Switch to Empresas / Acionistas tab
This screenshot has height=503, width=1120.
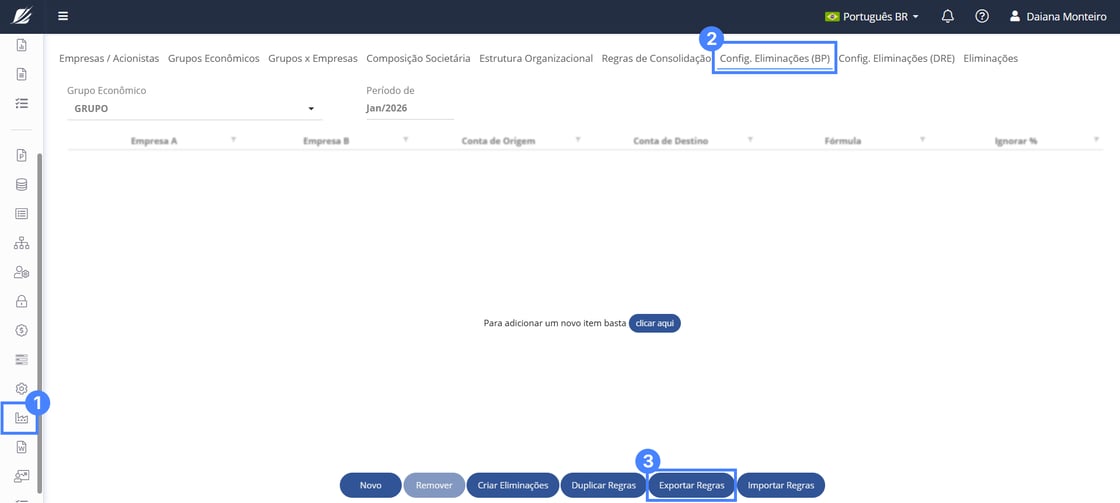109,59
